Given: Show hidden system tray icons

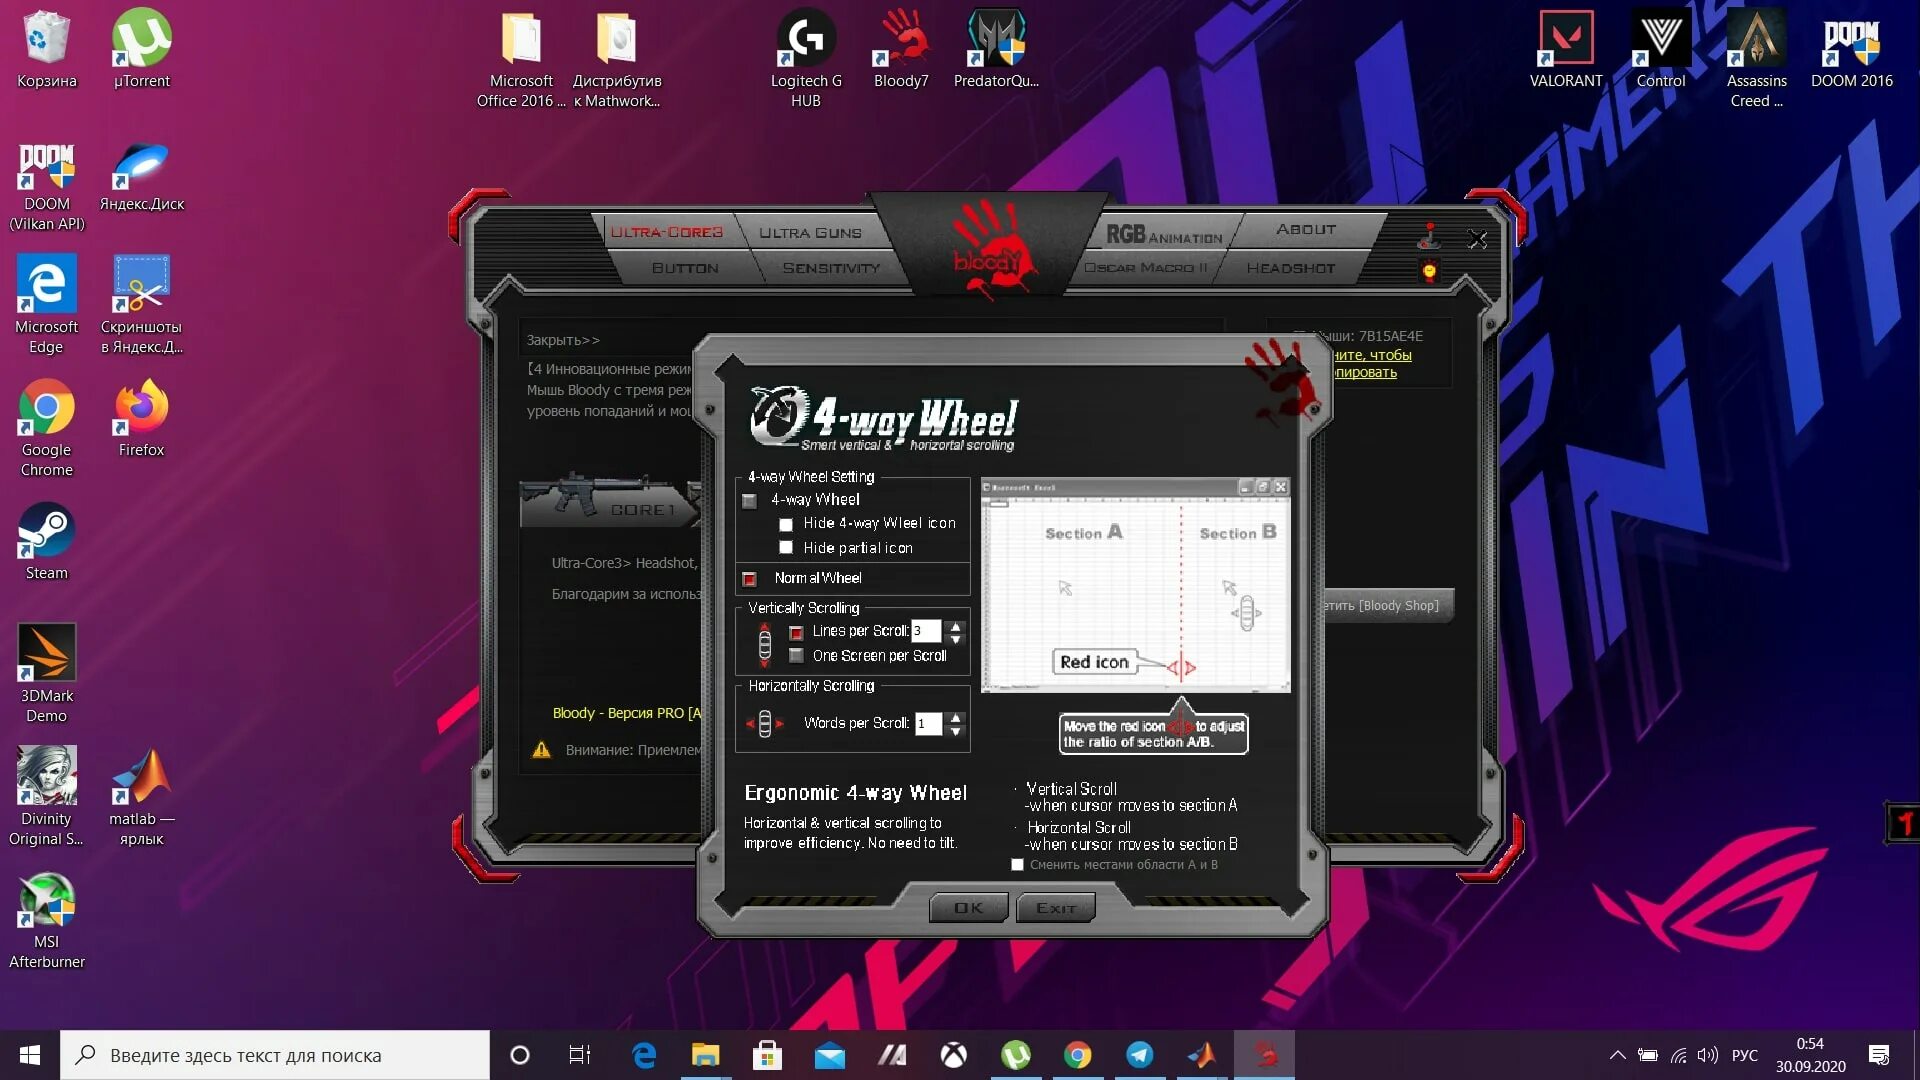Looking at the screenshot, I should pyautogui.click(x=1617, y=1055).
